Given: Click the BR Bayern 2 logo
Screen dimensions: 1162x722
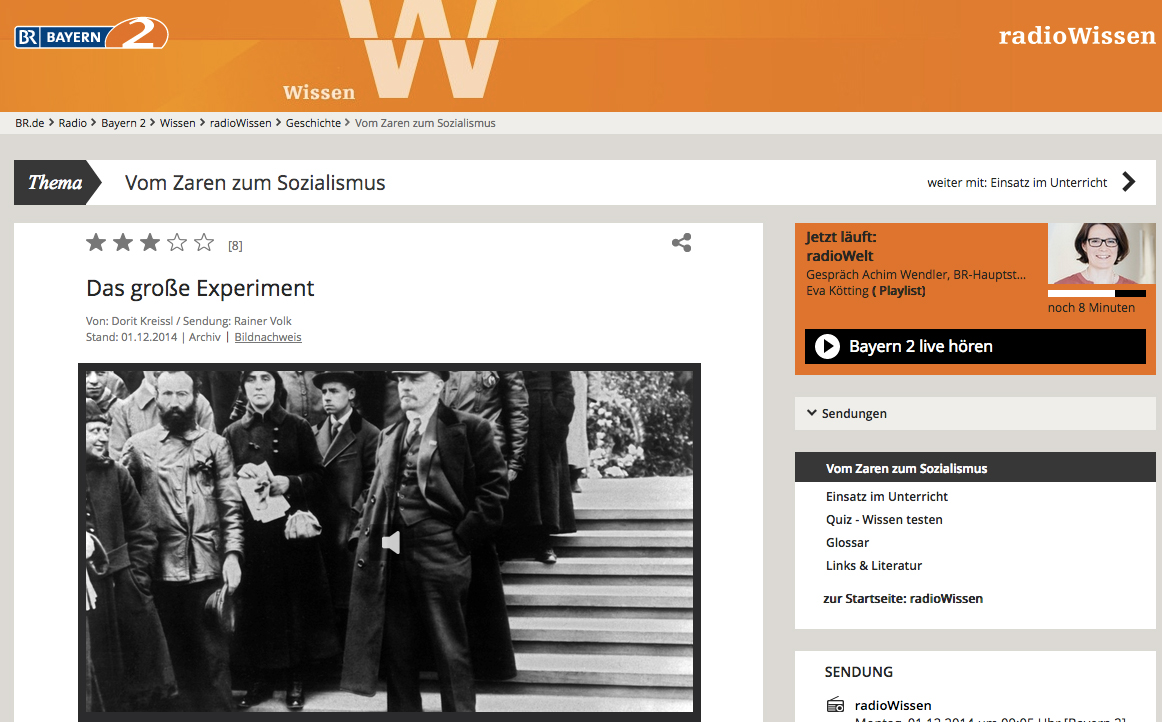Looking at the screenshot, I should point(91,35).
